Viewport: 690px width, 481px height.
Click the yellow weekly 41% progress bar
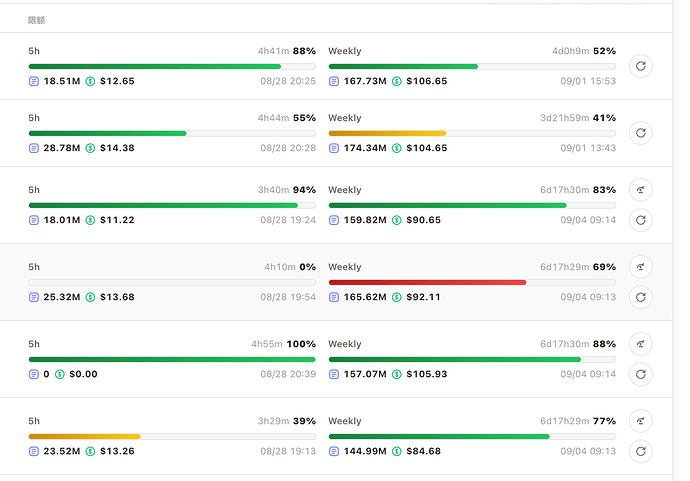click(x=472, y=133)
